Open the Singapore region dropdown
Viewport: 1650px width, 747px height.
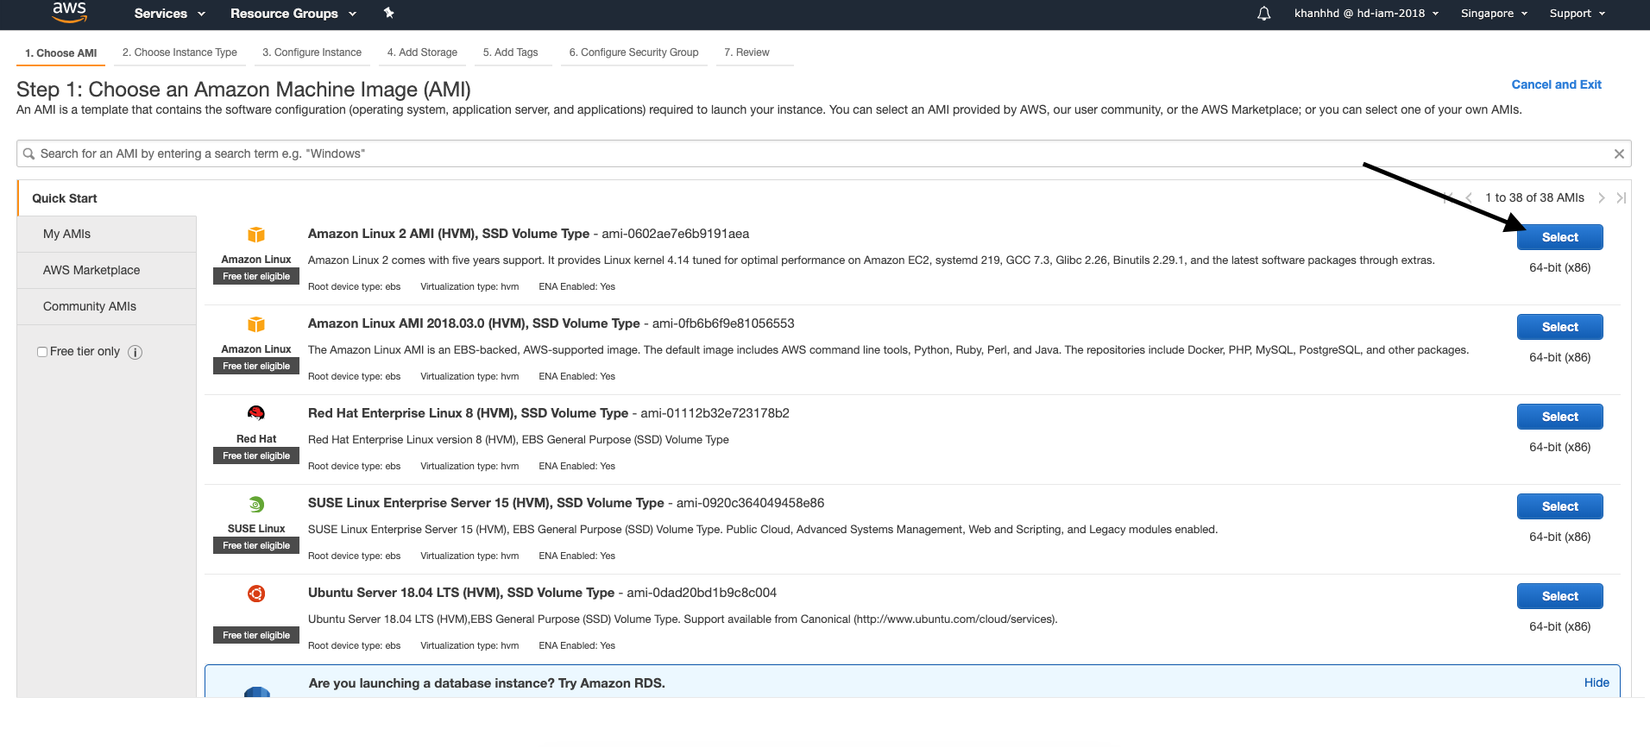(x=1494, y=13)
